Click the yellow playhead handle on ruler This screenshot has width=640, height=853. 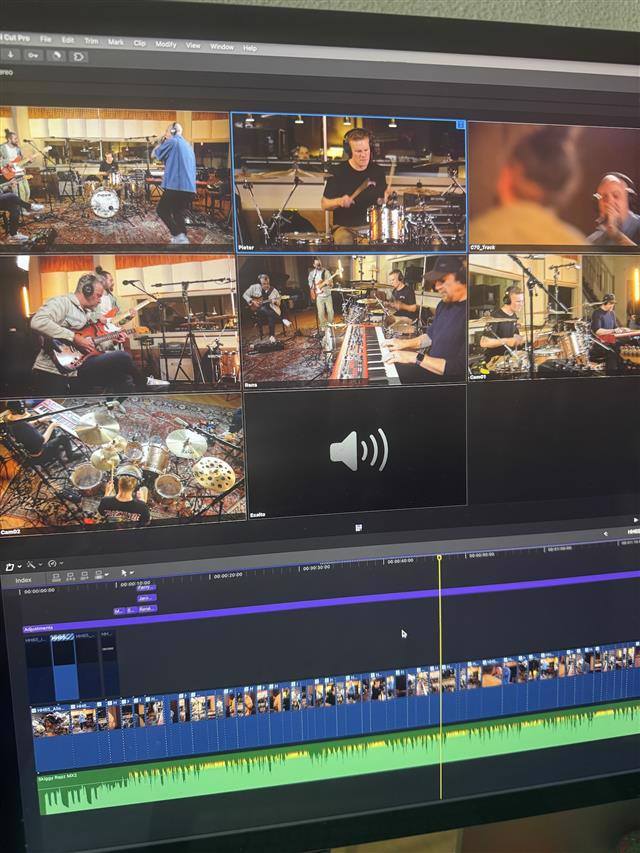click(439, 558)
